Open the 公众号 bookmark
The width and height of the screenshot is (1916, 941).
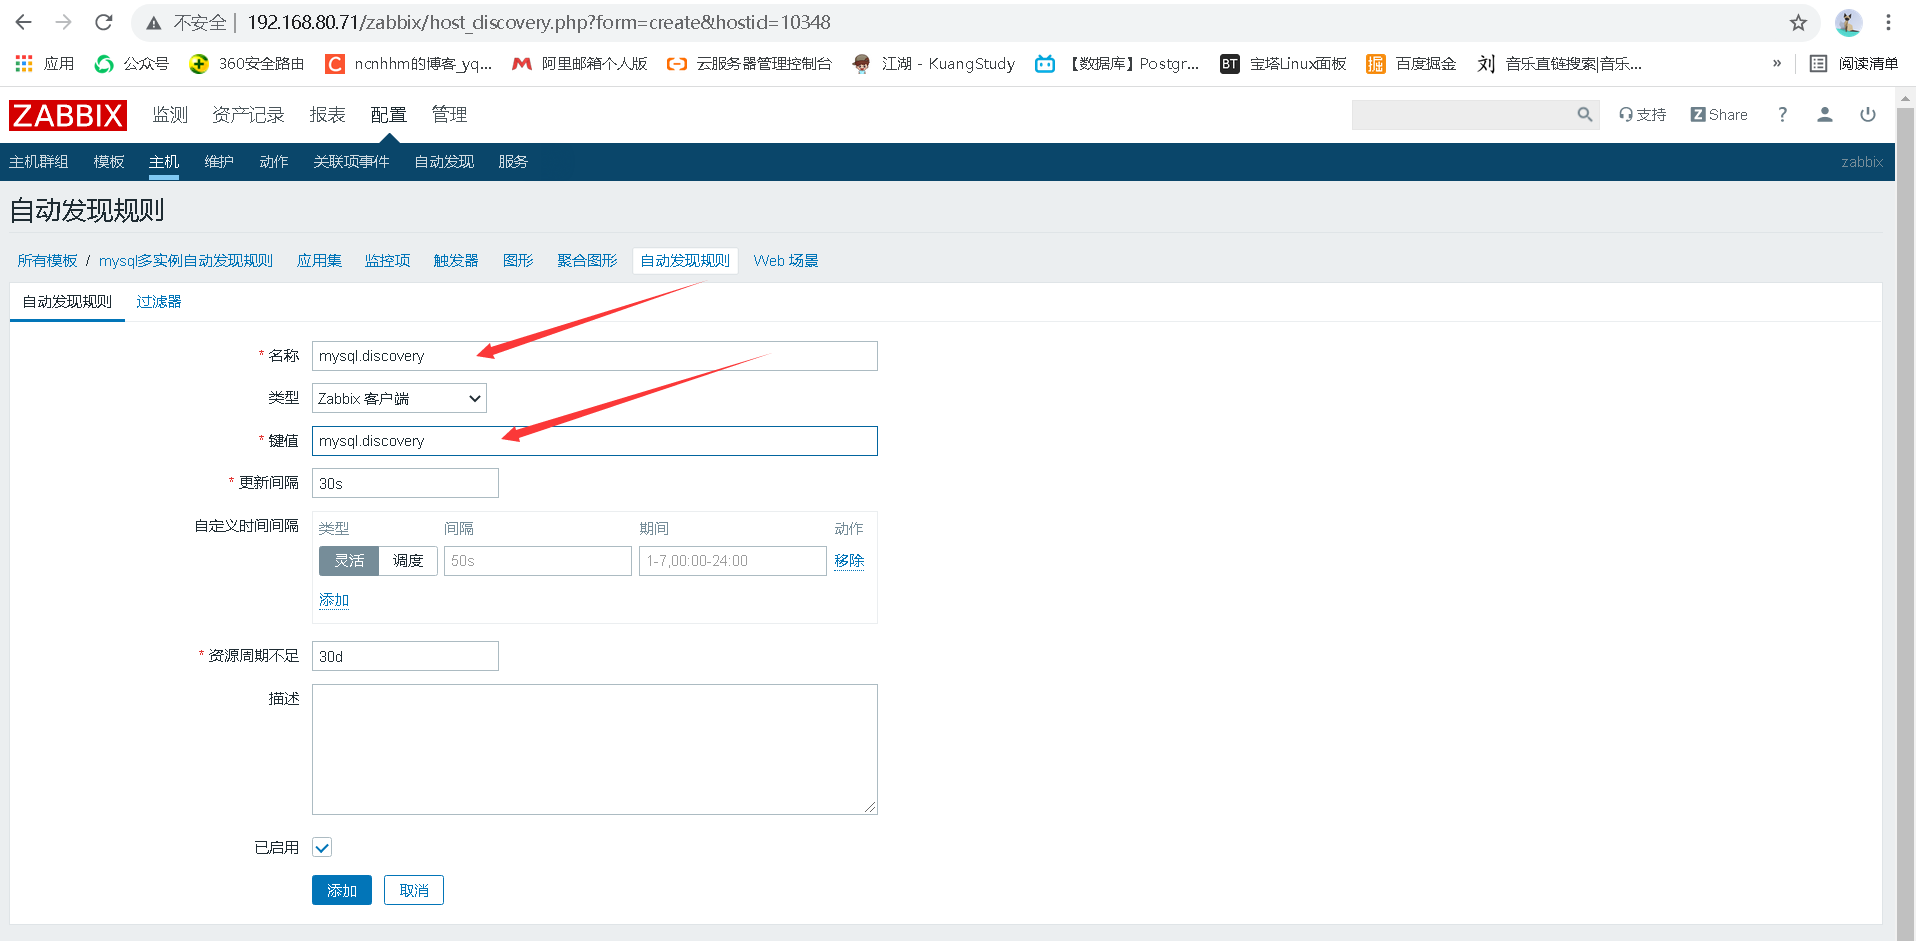coord(132,64)
